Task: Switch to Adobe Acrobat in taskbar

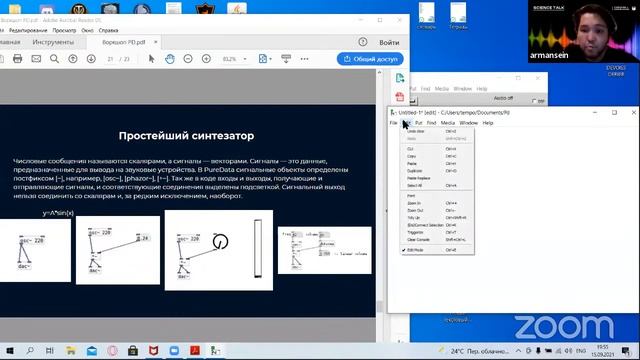Action: 195,351
